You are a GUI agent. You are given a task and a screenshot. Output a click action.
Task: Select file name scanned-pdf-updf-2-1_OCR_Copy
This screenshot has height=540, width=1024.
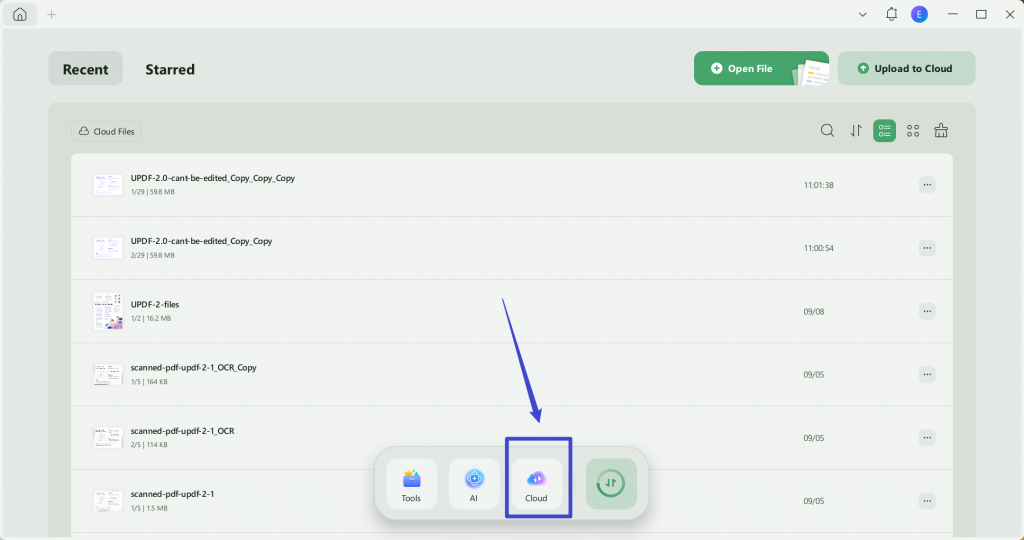pos(193,368)
